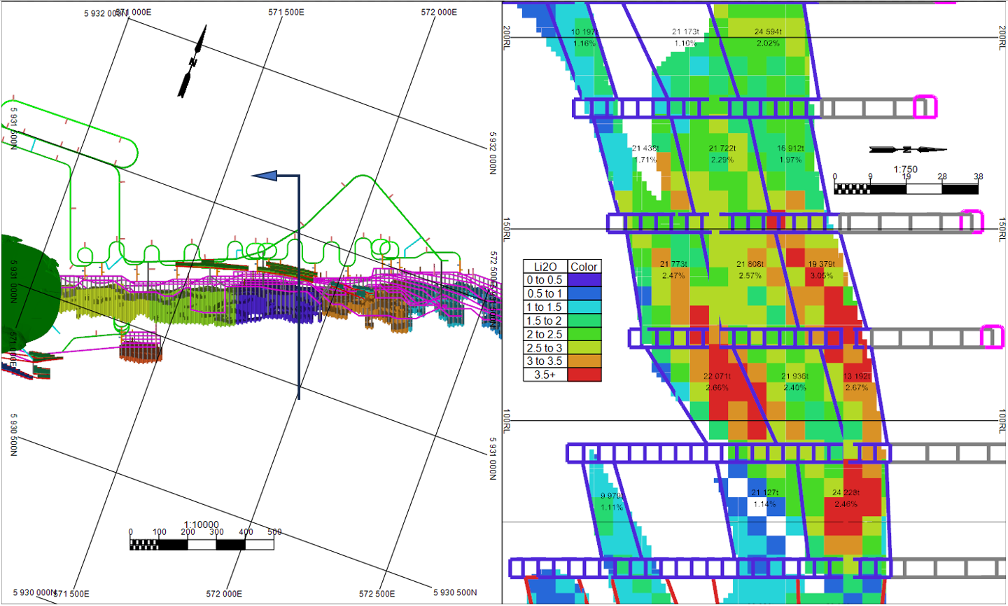Click the legend's Color column header
This screenshot has width=1008, height=606.
click(x=583, y=266)
